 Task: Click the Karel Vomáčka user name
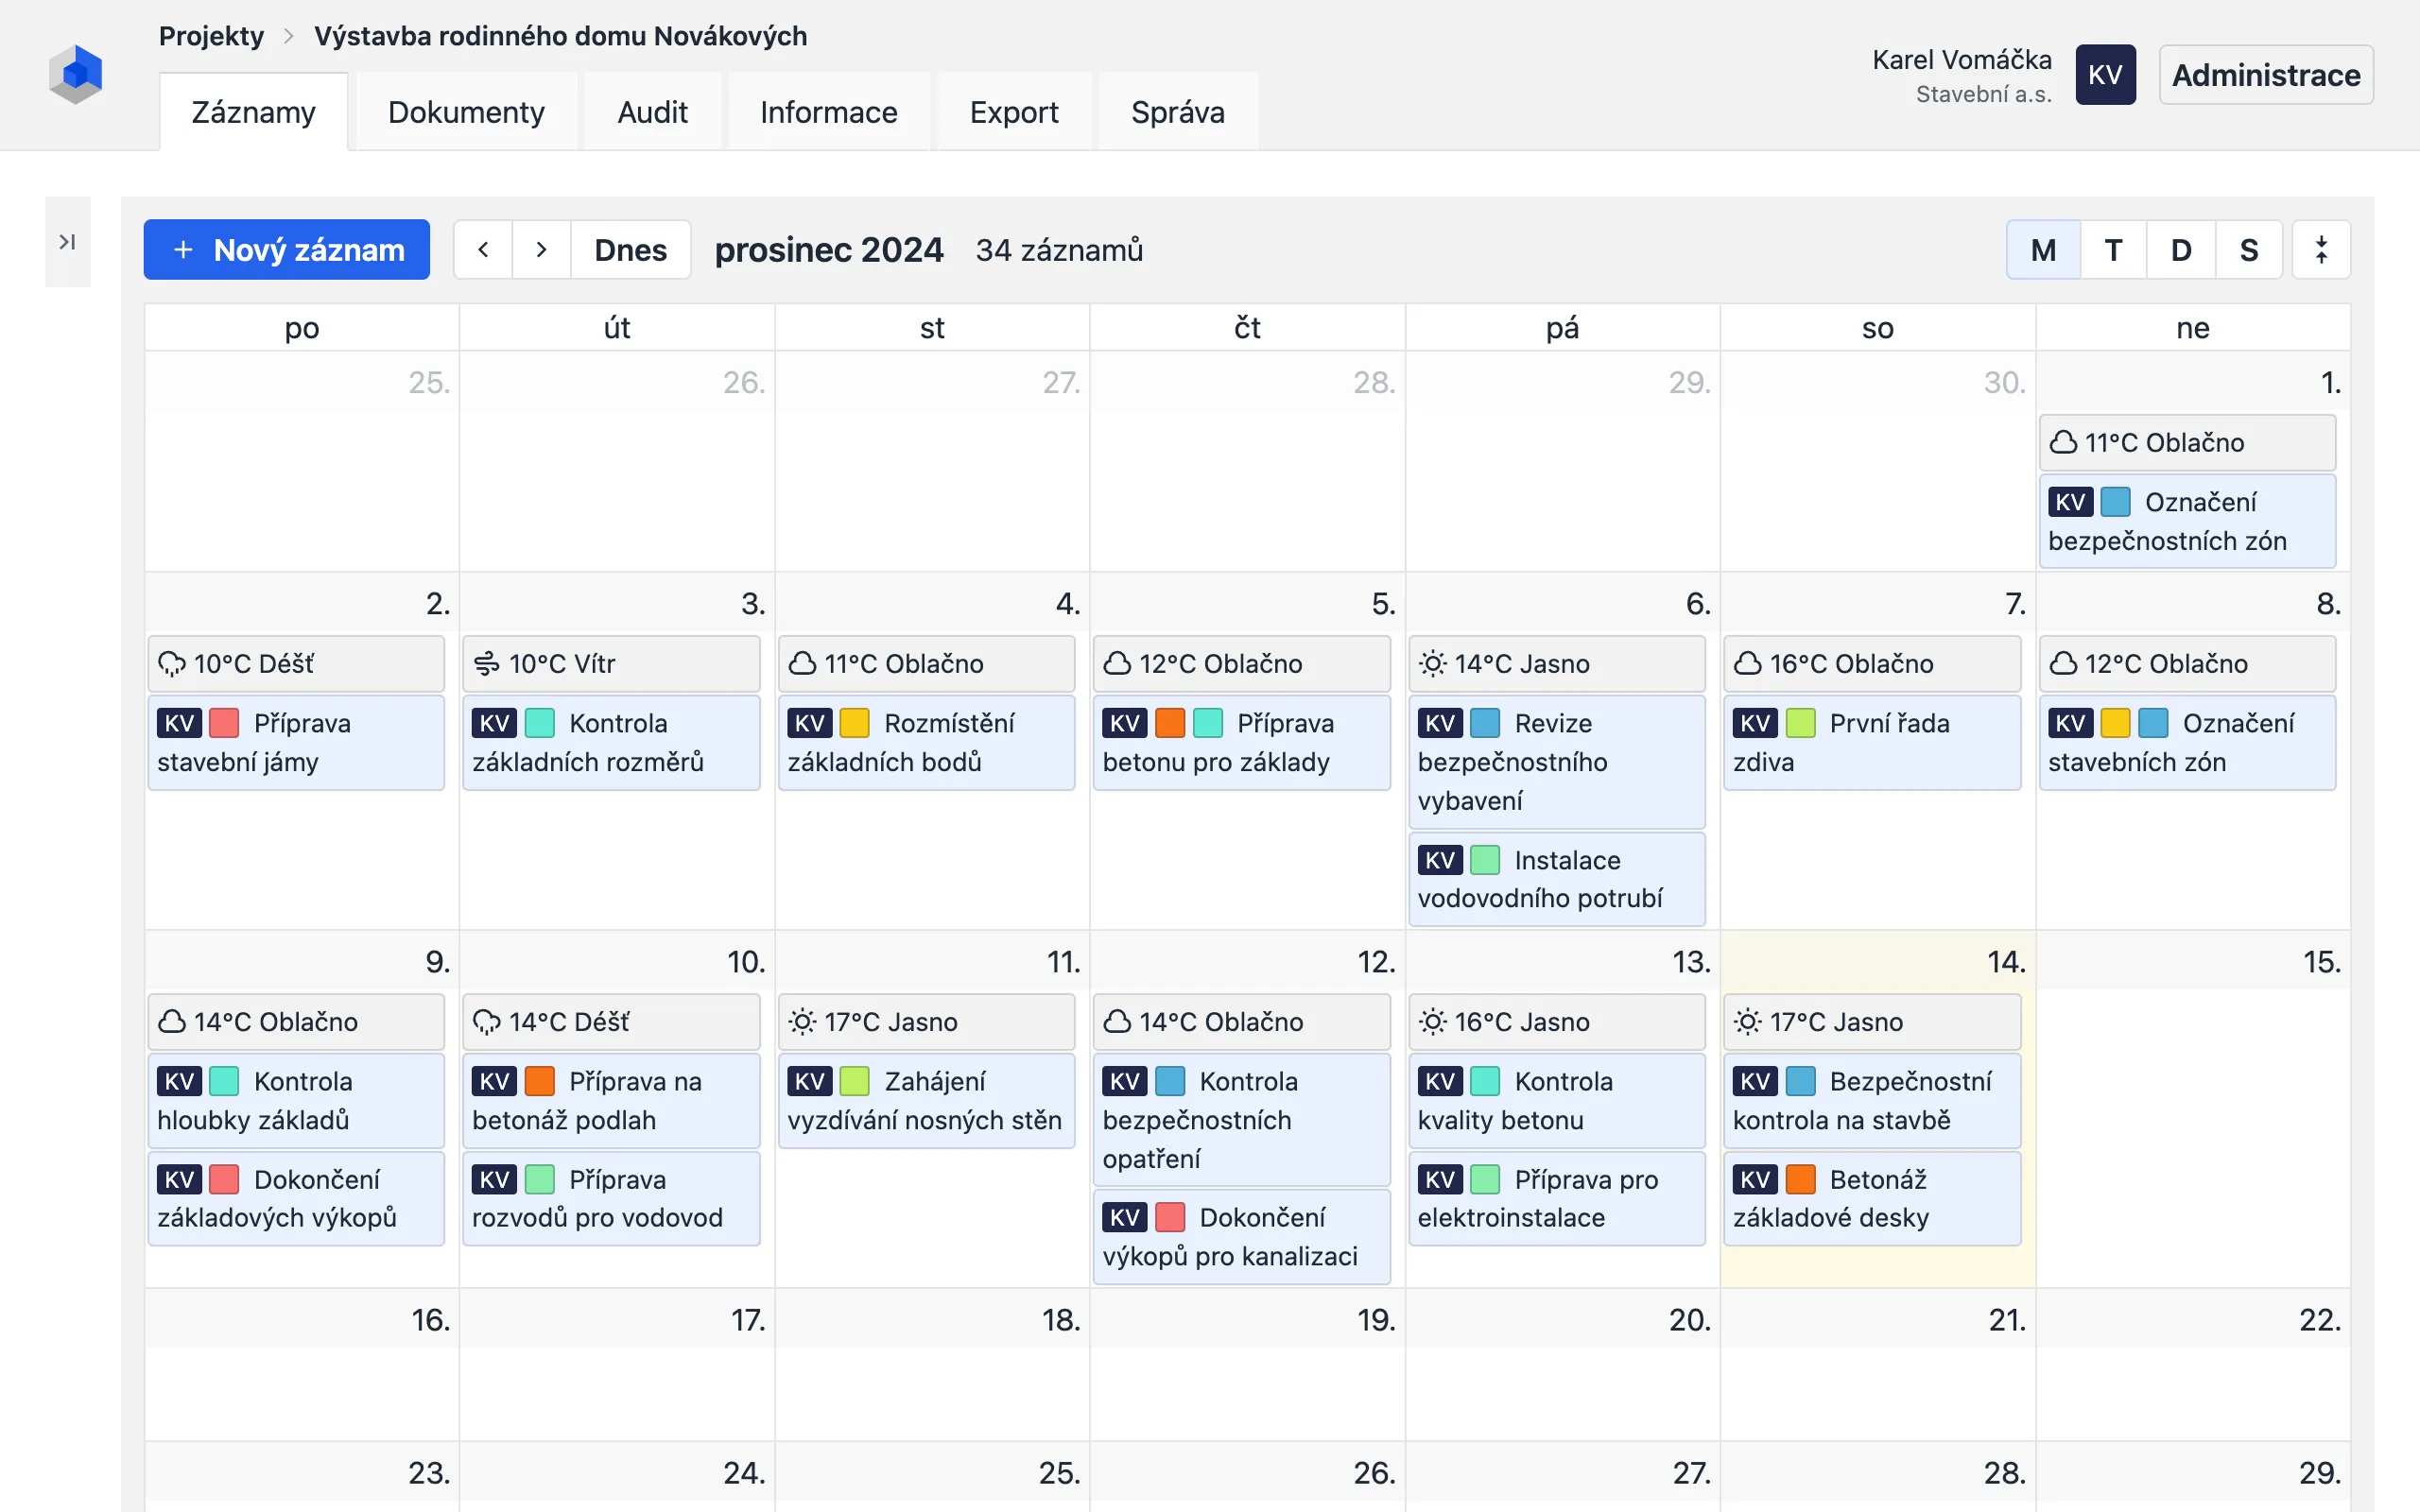click(1961, 60)
